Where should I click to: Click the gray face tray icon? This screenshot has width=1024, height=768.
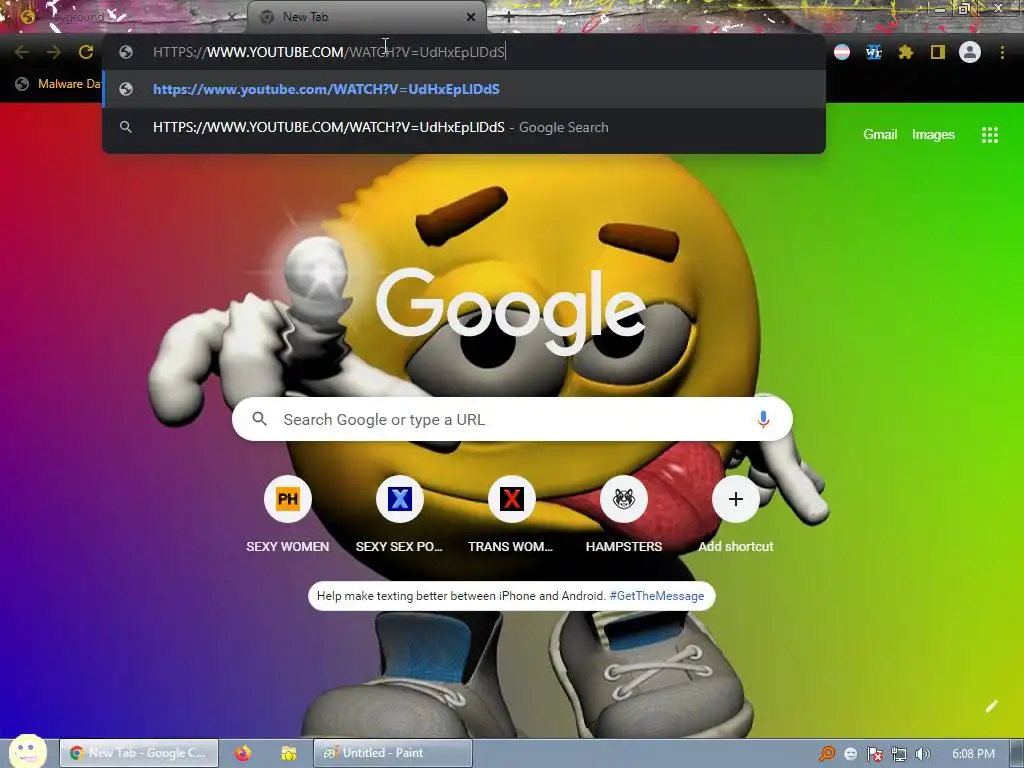click(850, 754)
